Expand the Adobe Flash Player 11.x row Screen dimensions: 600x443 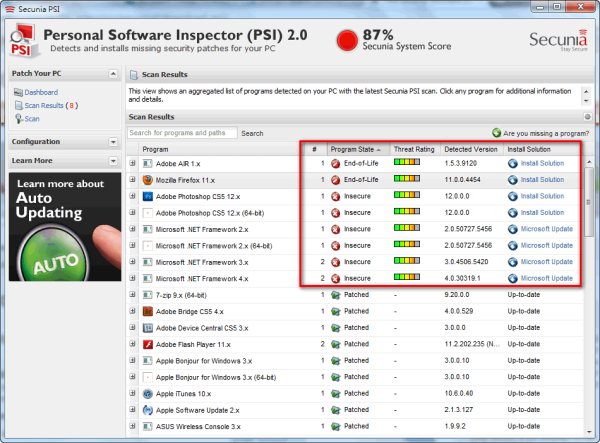tap(132, 344)
